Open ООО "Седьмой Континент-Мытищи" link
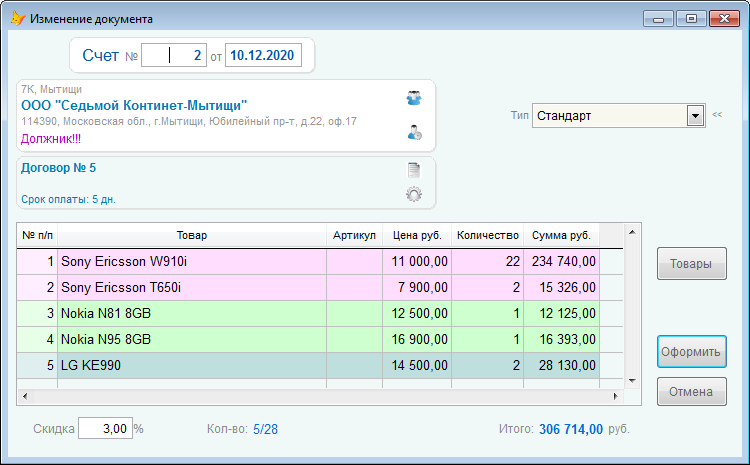 coord(134,105)
